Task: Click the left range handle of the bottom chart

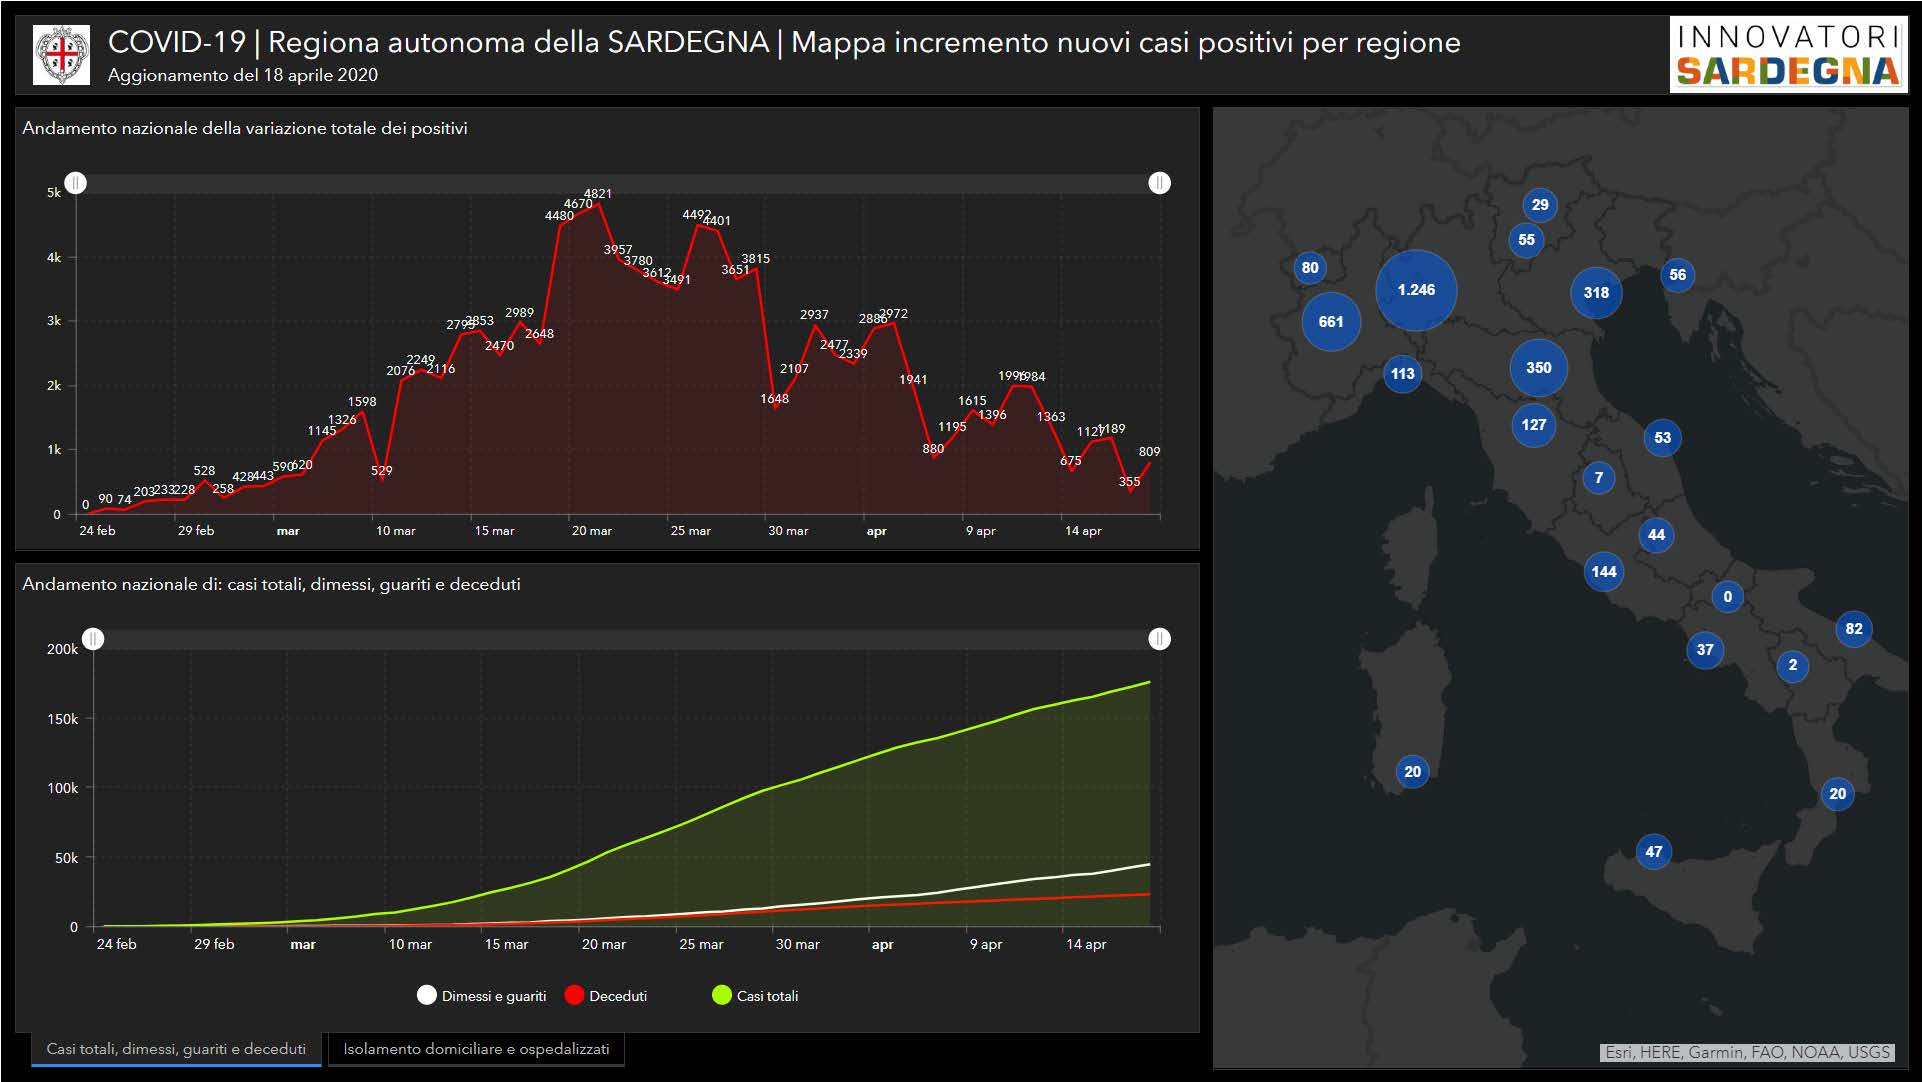Action: (x=93, y=639)
